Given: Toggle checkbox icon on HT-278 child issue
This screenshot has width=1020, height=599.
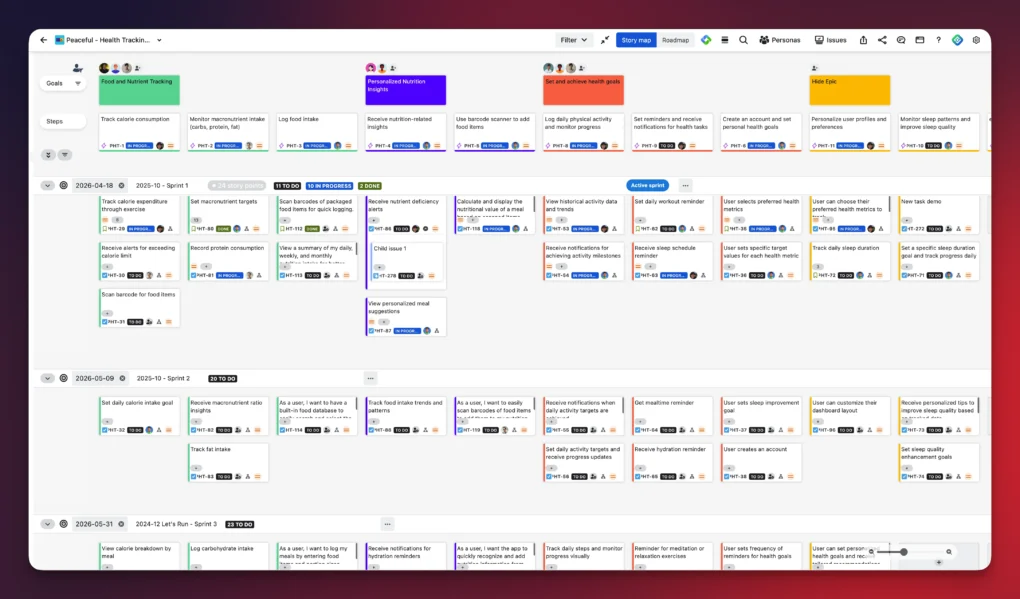Looking at the screenshot, I should 375,276.
